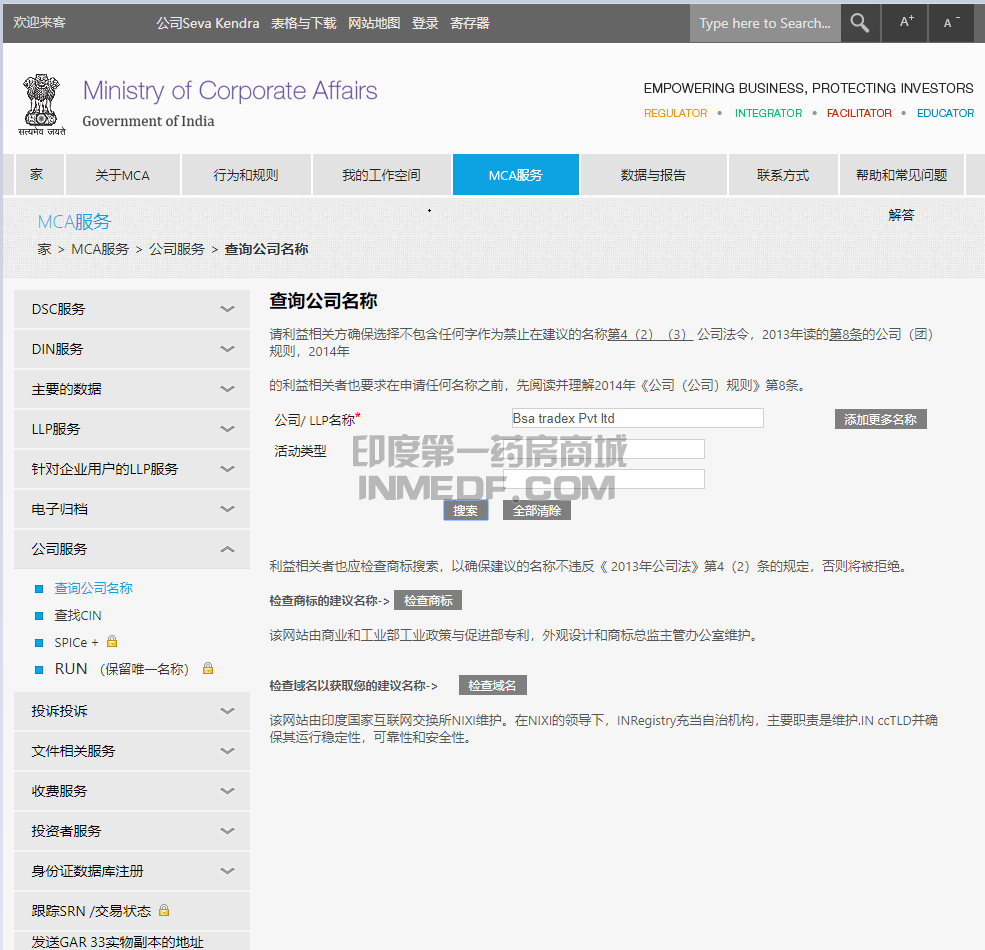The width and height of the screenshot is (985, 950).
Task: Open the 帮助和常见问题 tab
Action: tap(901, 174)
